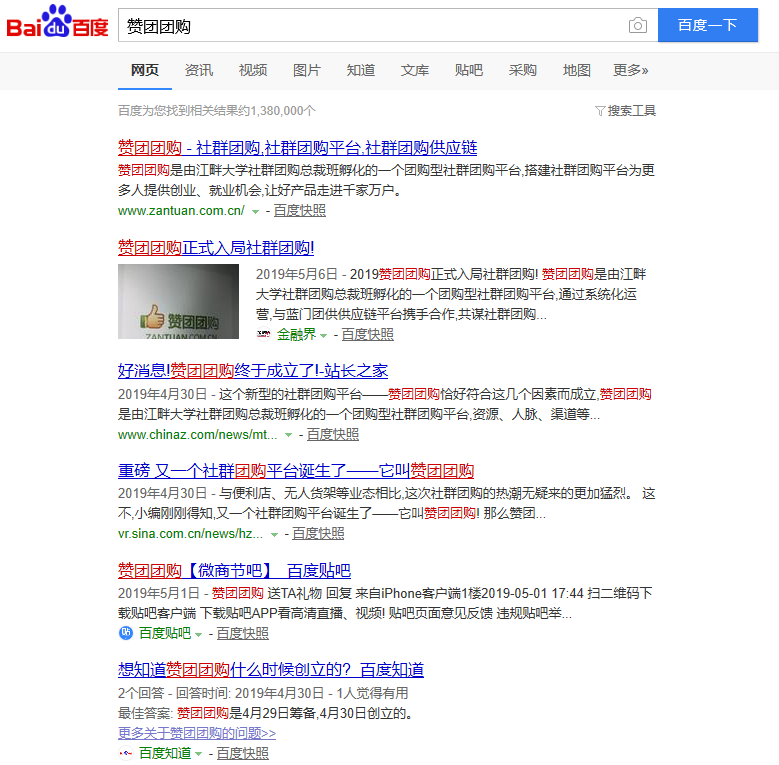Expand dropdown arrow after www.chinaz.com URL
The width and height of the screenshot is (779, 765).
pos(288,435)
